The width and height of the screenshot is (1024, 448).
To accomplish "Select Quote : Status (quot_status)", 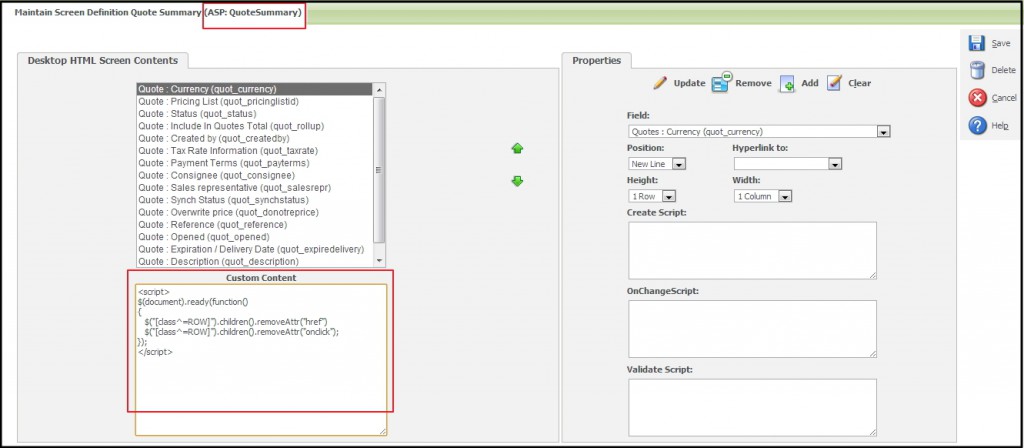I will pos(255,114).
